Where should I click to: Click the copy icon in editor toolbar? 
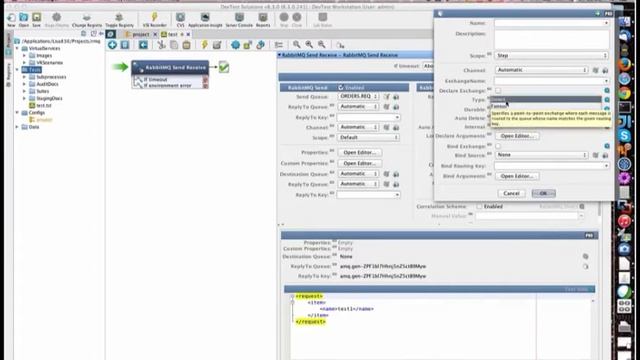[x=174, y=45]
